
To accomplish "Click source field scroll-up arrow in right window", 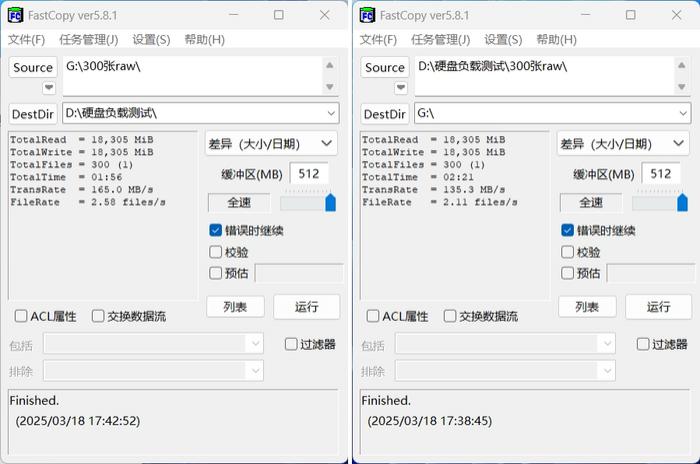I will tap(681, 66).
